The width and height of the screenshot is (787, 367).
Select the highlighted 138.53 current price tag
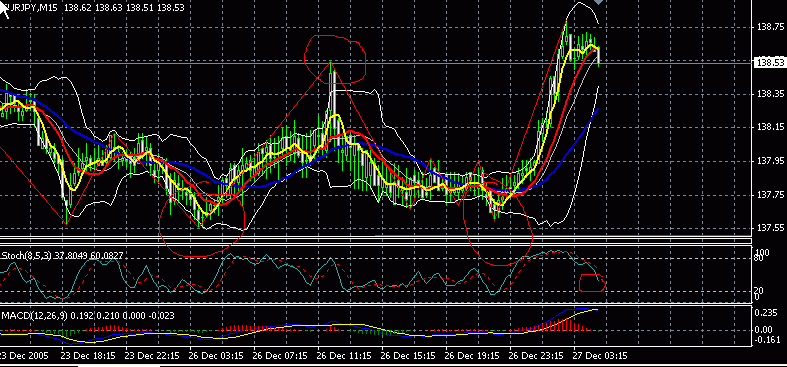coord(769,63)
